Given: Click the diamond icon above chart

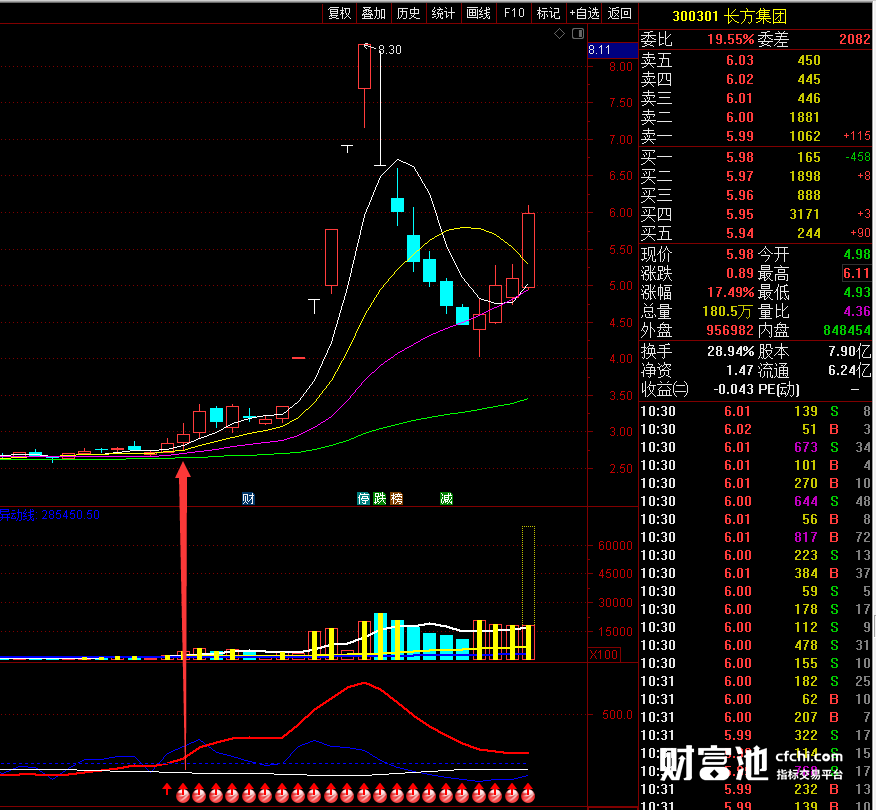Looking at the screenshot, I should coord(559,34).
